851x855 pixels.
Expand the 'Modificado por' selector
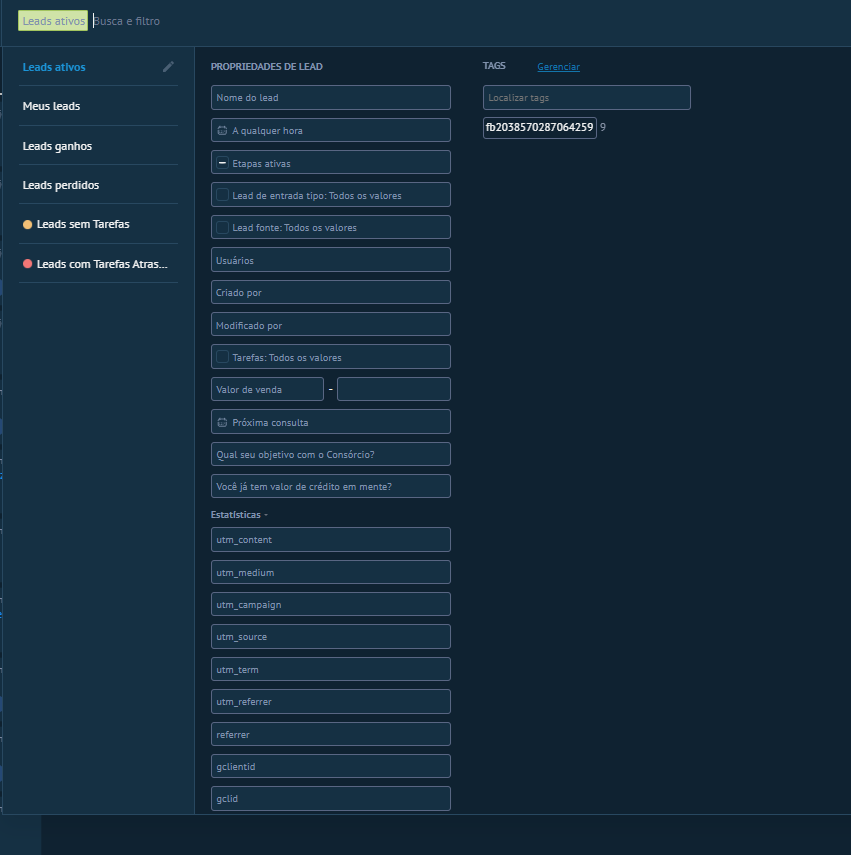point(330,325)
